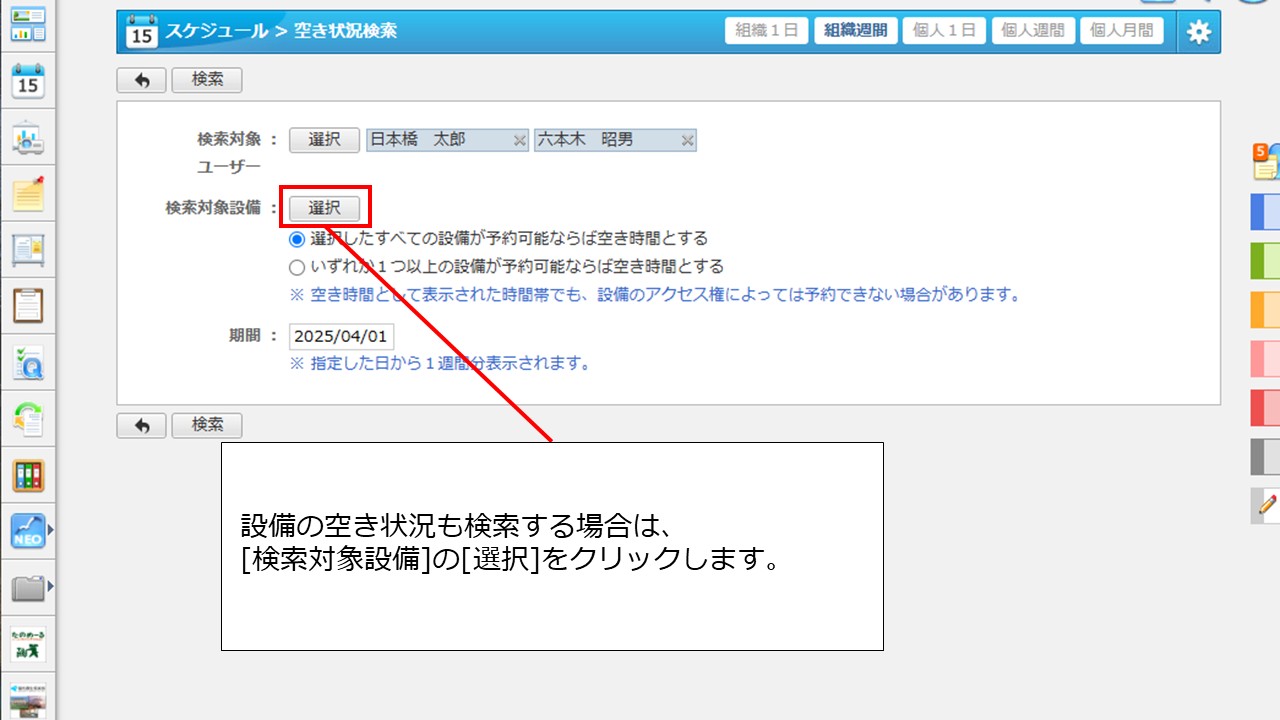Open the green arrow document circulation icon
The width and height of the screenshot is (1280, 720).
[28, 420]
